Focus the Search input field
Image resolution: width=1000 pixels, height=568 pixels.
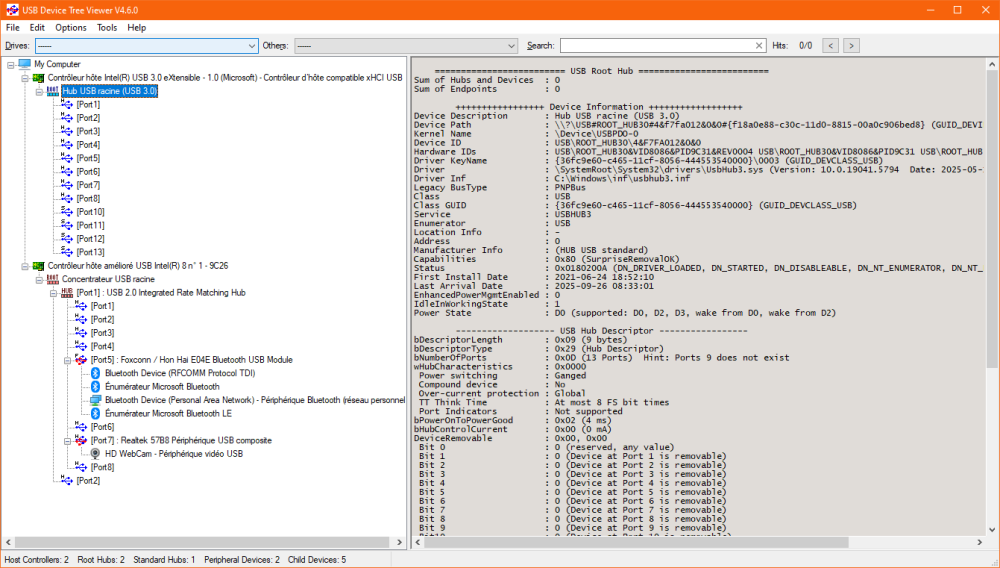[x=657, y=45]
